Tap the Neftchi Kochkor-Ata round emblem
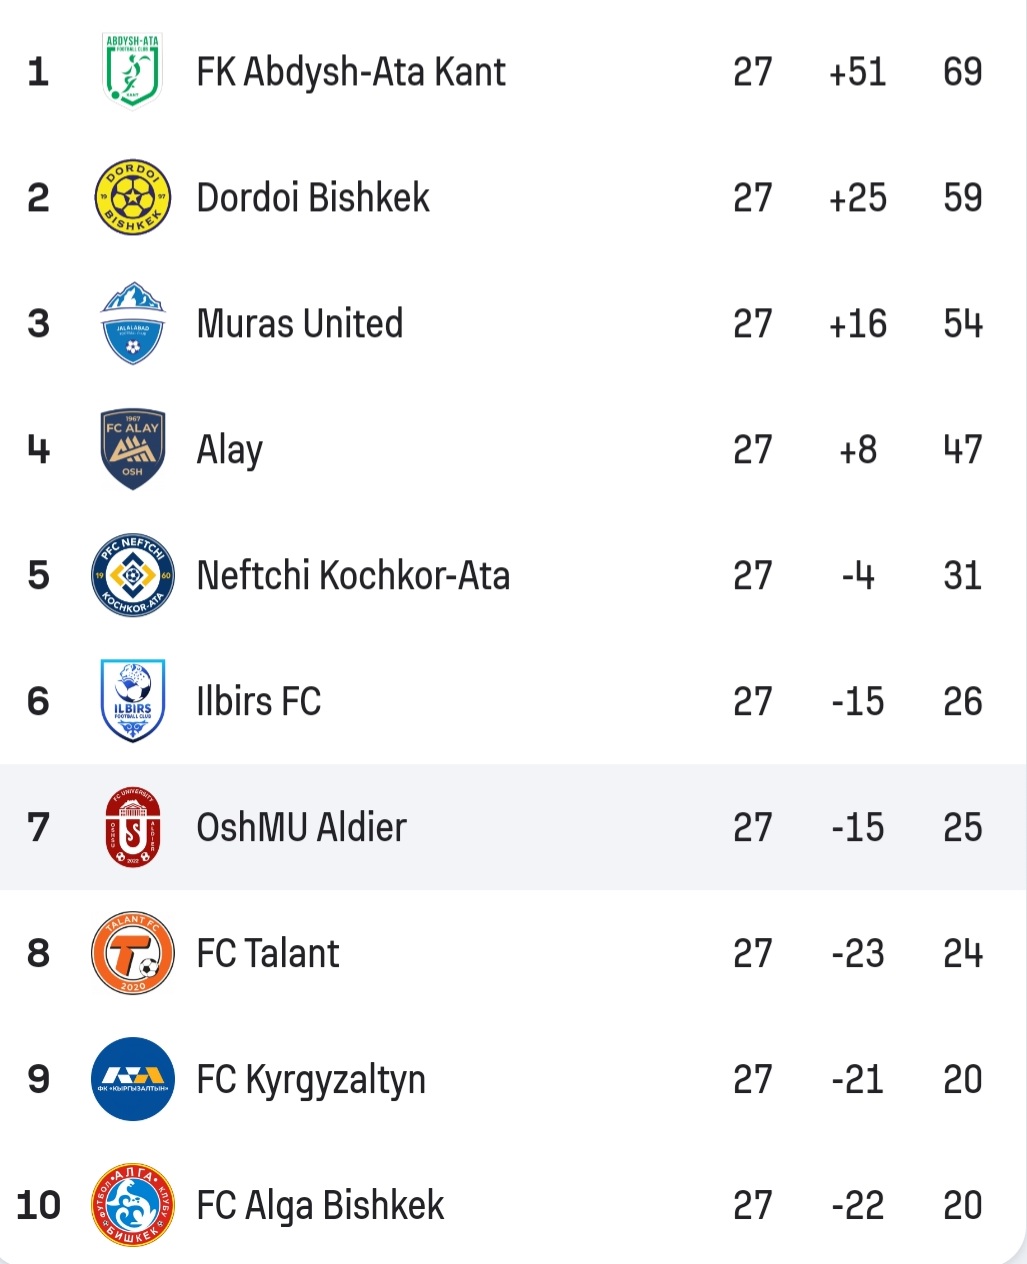This screenshot has height=1264, width=1027. point(132,575)
